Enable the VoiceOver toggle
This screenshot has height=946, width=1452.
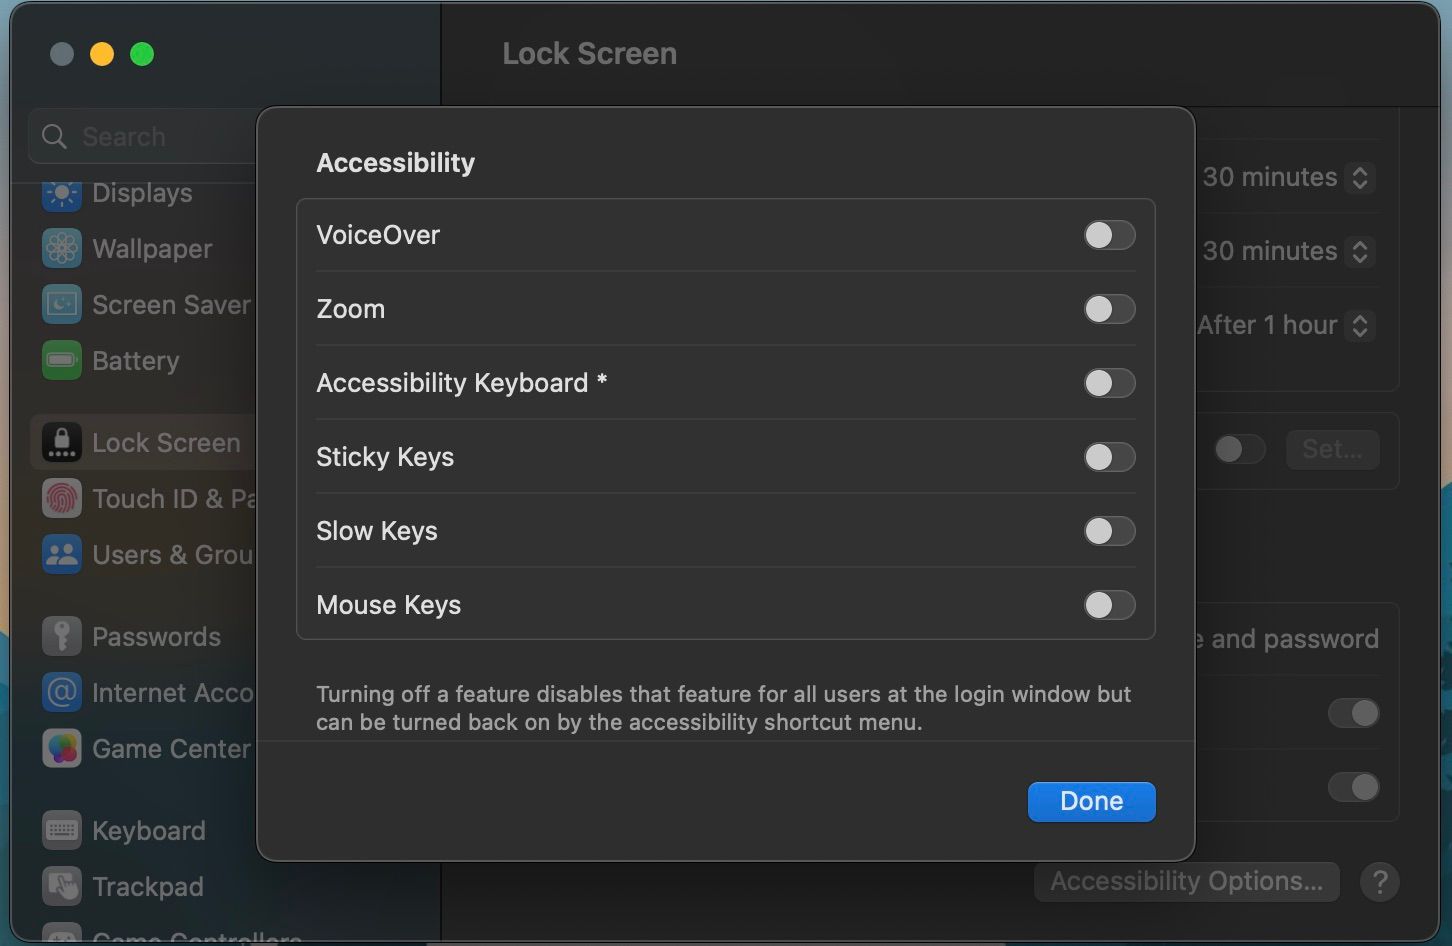point(1109,235)
